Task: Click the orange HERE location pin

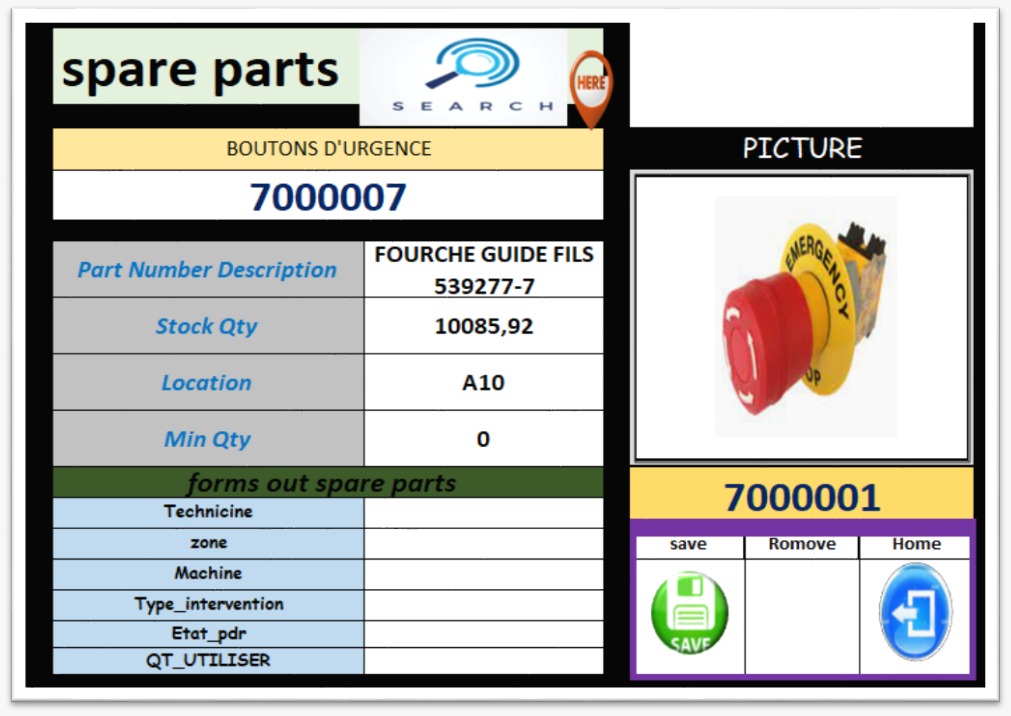Action: 590,85
